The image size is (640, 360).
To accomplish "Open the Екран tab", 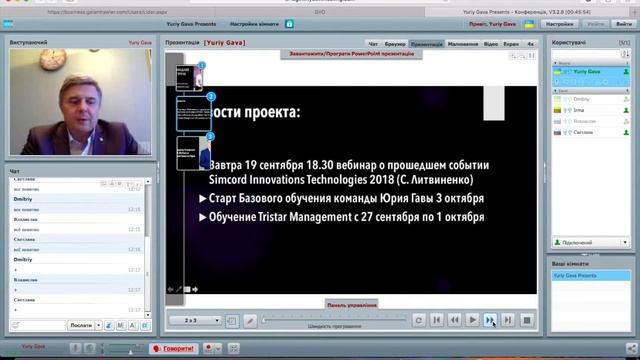I will click(511, 44).
